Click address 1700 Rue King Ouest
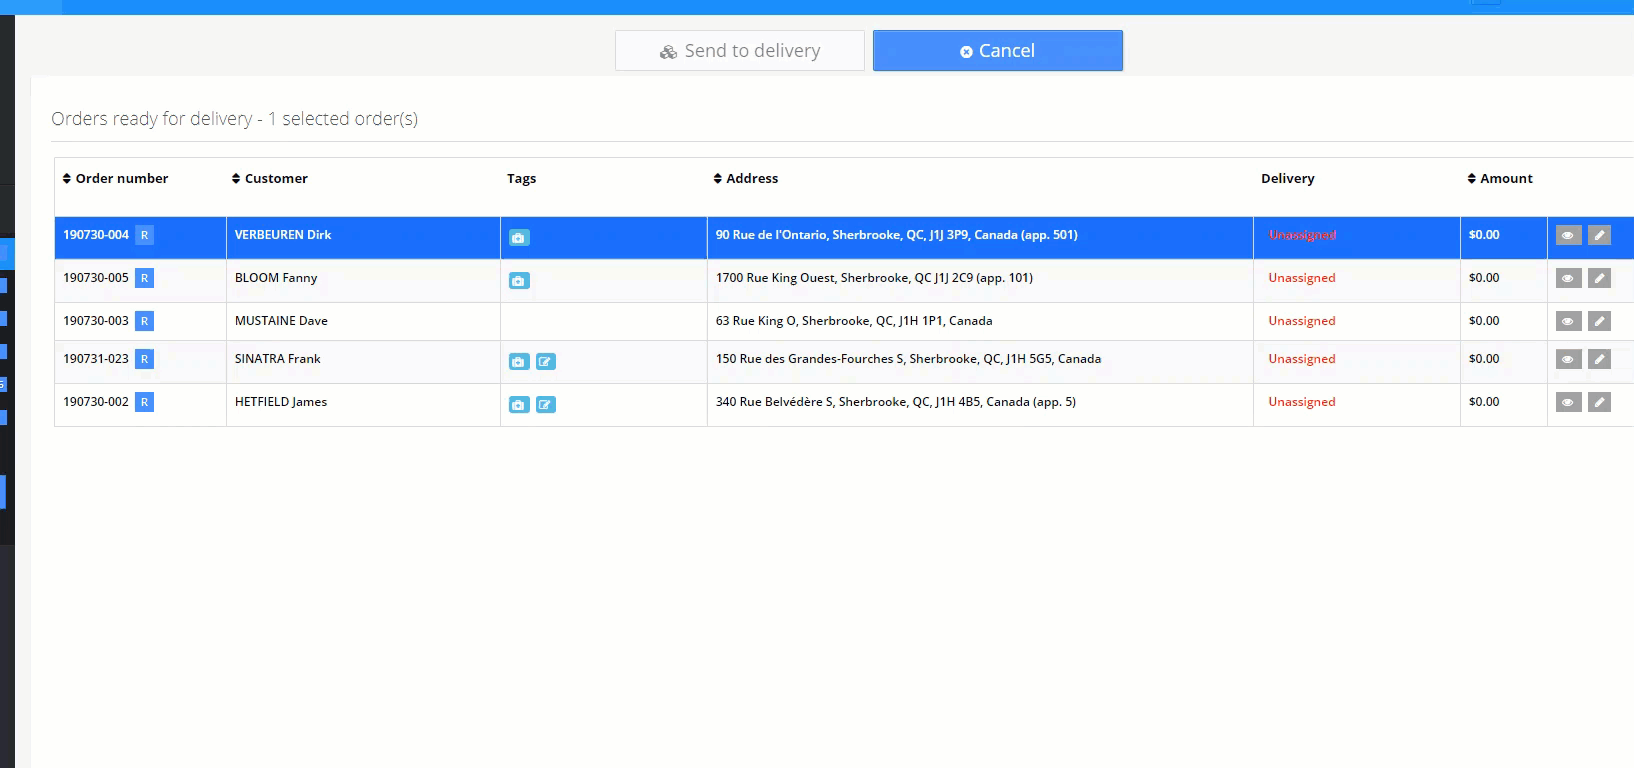 click(874, 278)
